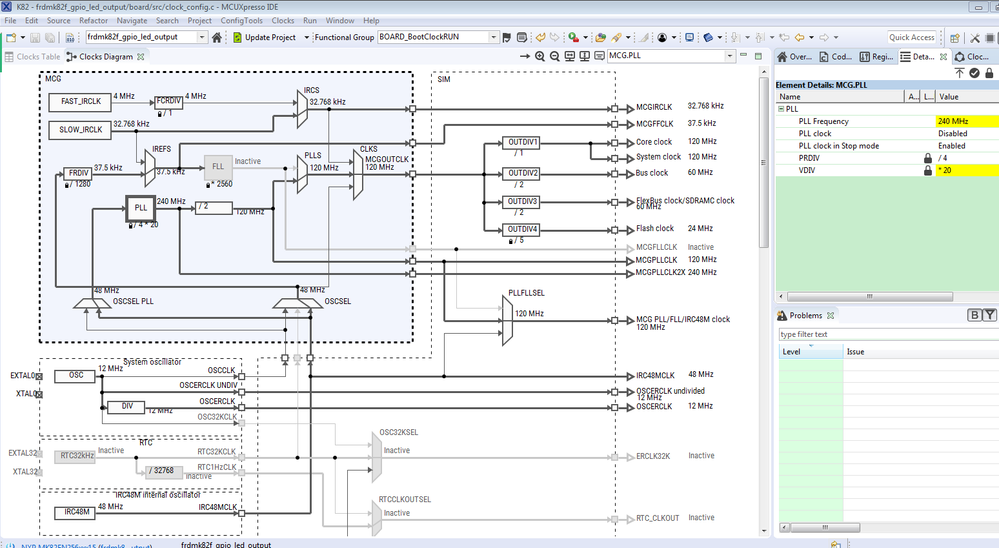This screenshot has width=999, height=548.
Task: Click the third display-mode icon after zoom out
Action: tap(599, 56)
